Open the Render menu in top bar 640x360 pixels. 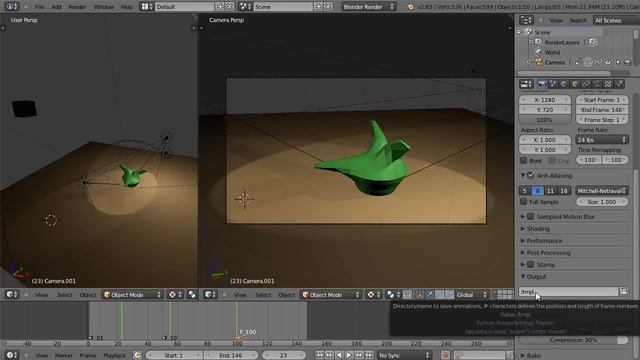pyautogui.click(x=77, y=7)
